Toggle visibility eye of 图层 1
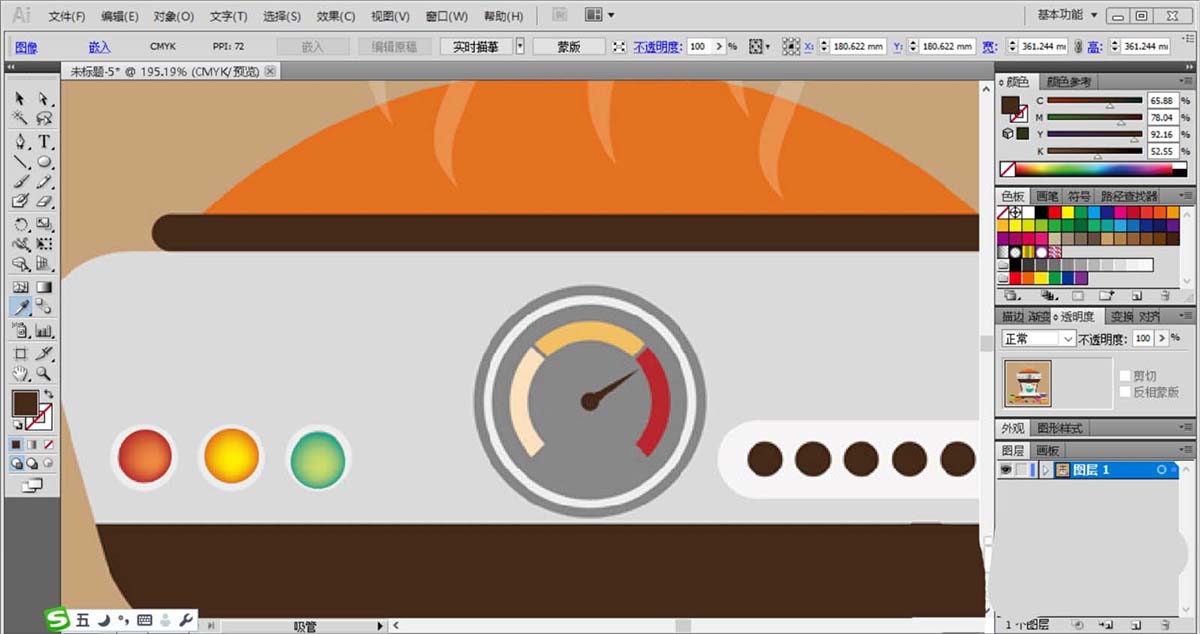The height and width of the screenshot is (634, 1200). click(1007, 470)
